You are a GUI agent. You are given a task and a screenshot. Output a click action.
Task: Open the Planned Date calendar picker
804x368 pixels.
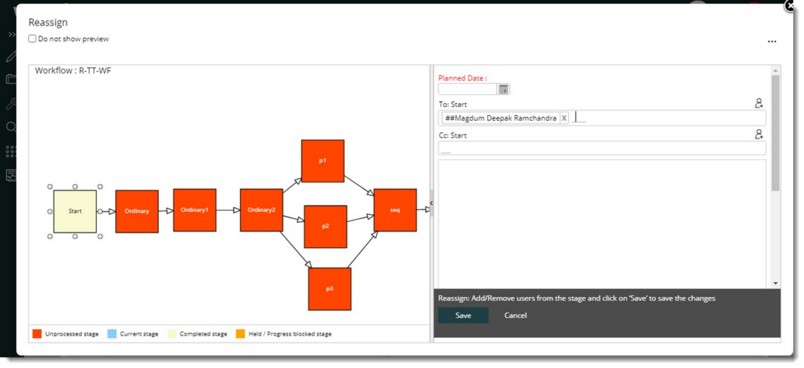tap(504, 89)
